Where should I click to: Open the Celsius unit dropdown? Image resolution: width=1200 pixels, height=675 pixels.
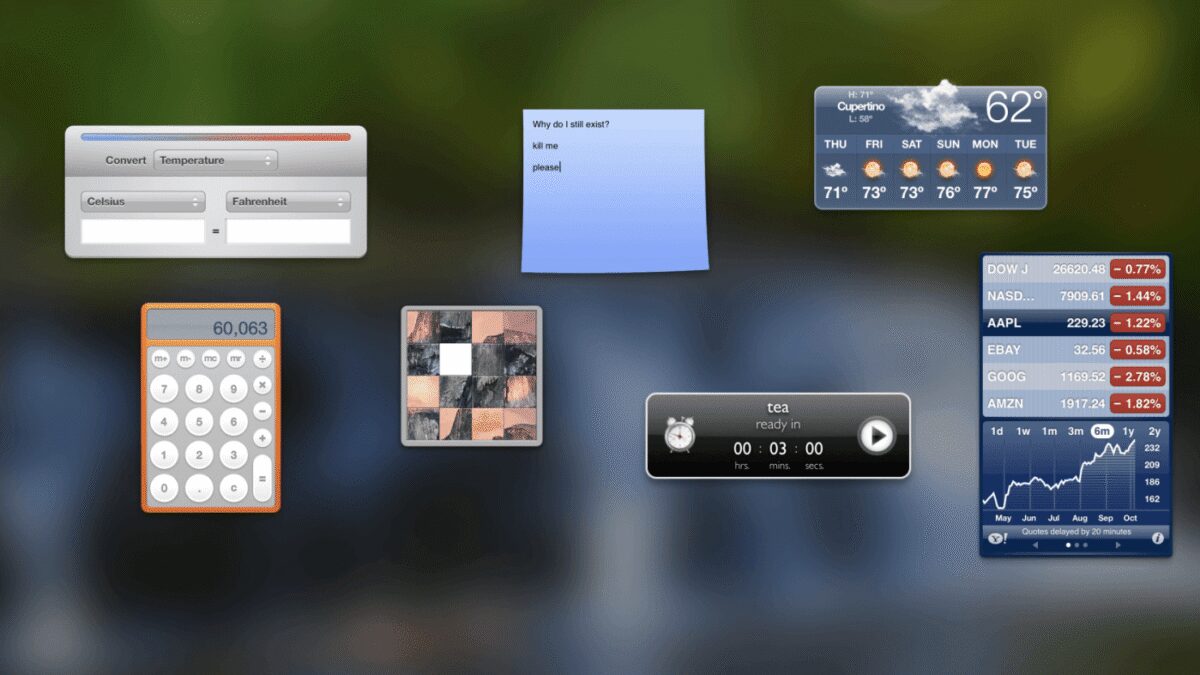(x=142, y=201)
